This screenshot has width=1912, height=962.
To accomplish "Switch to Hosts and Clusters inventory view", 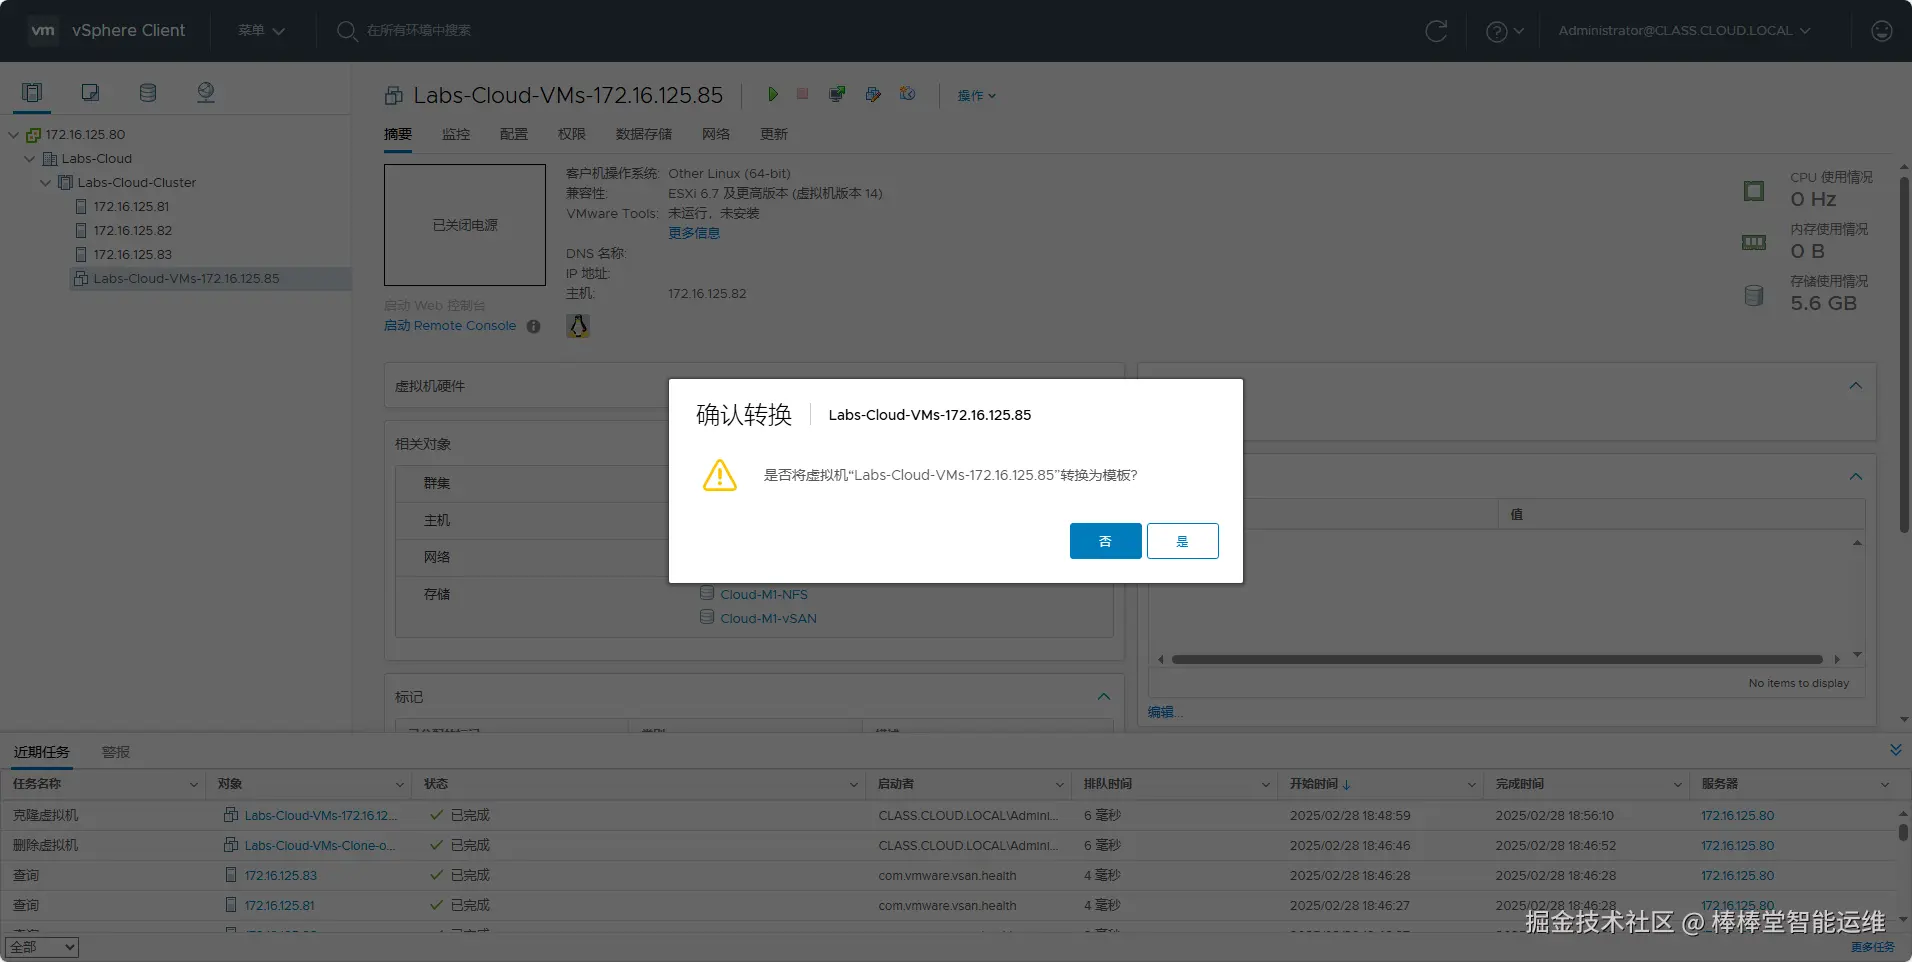I will 32,93.
